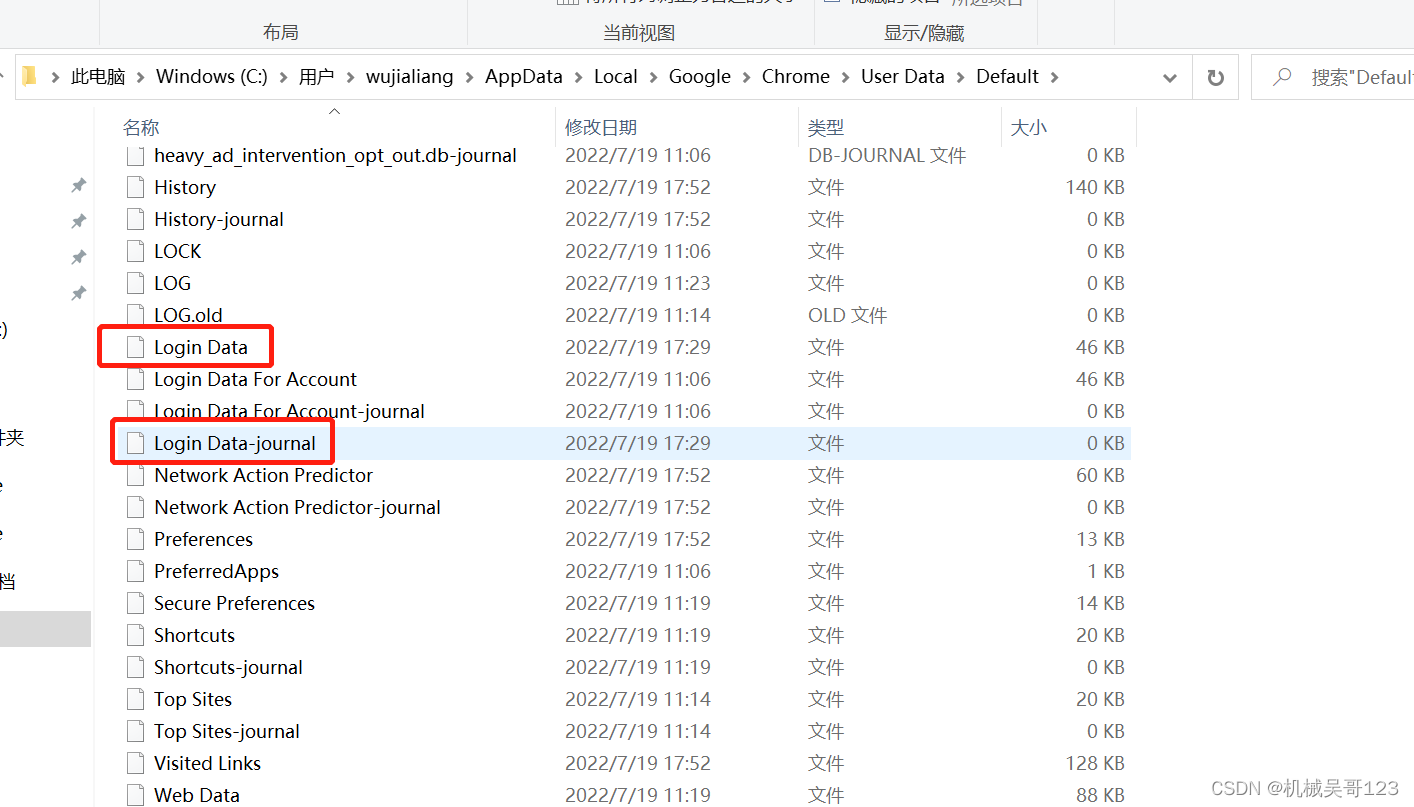Navigate to User Data in breadcrumb
This screenshot has height=807, width=1414.
[903, 77]
